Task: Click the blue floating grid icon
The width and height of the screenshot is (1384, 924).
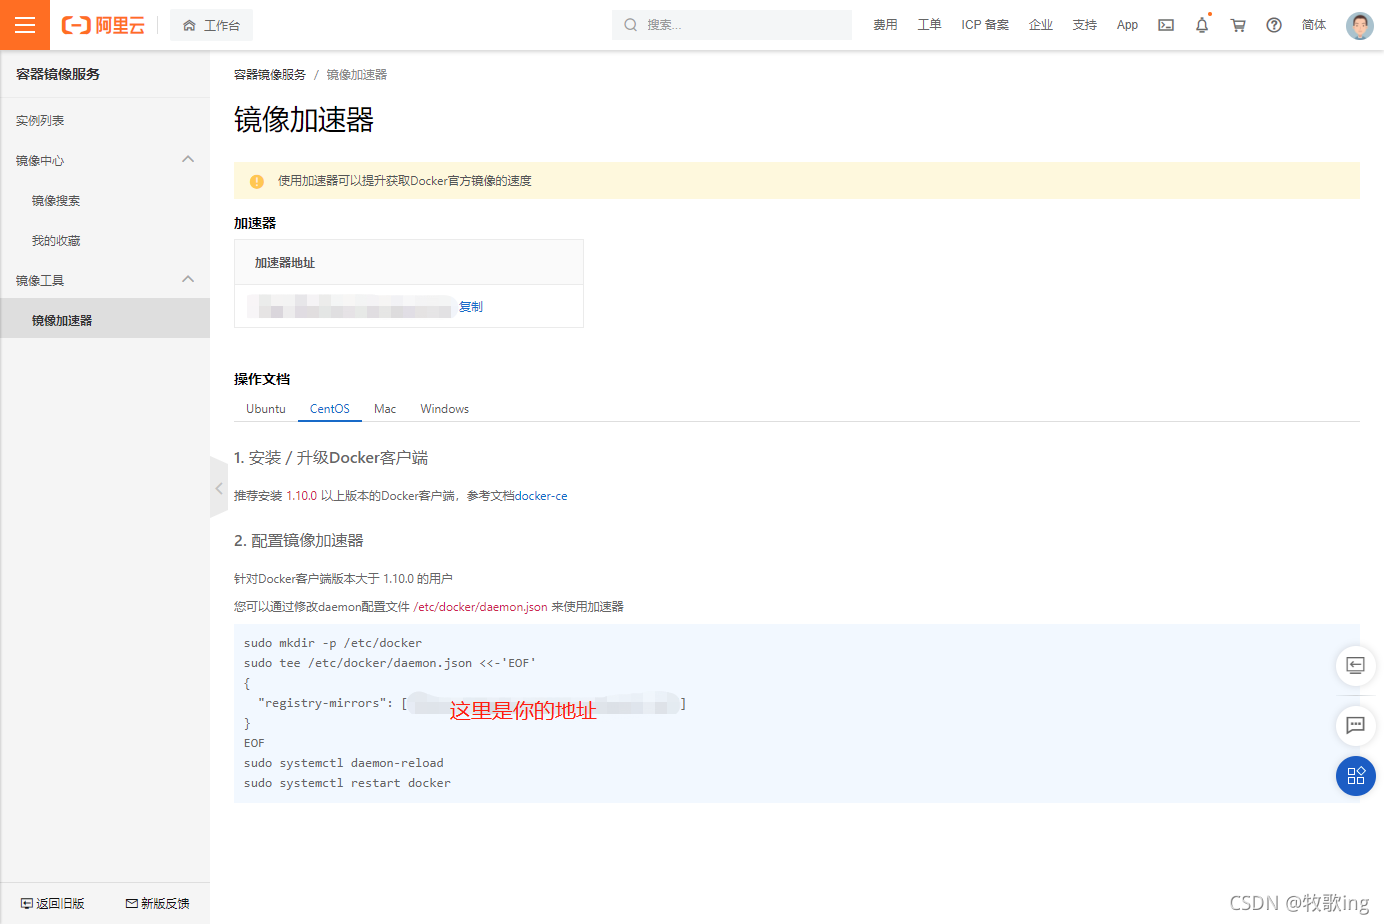Action: point(1355,776)
